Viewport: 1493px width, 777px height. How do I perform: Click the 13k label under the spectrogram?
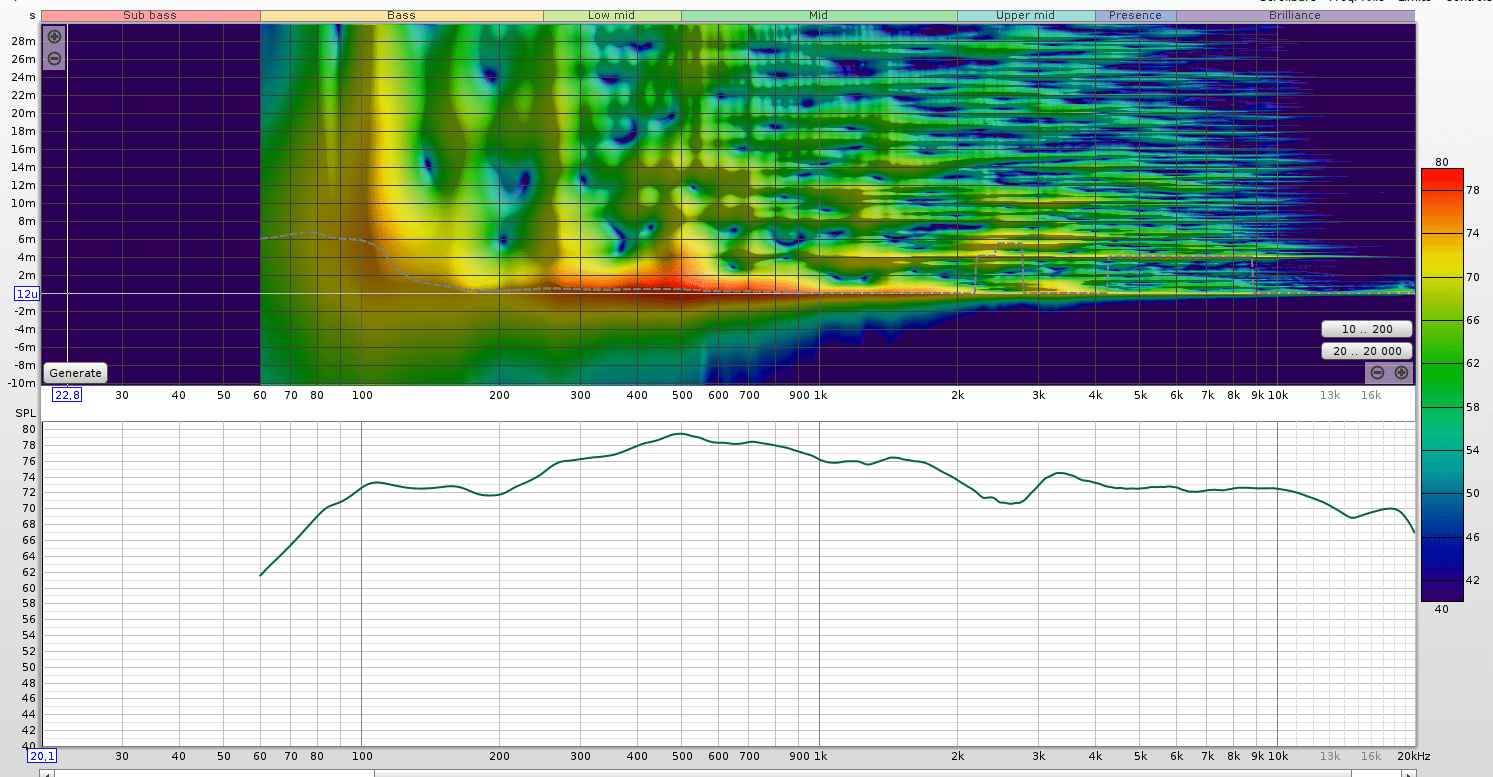(x=1329, y=395)
